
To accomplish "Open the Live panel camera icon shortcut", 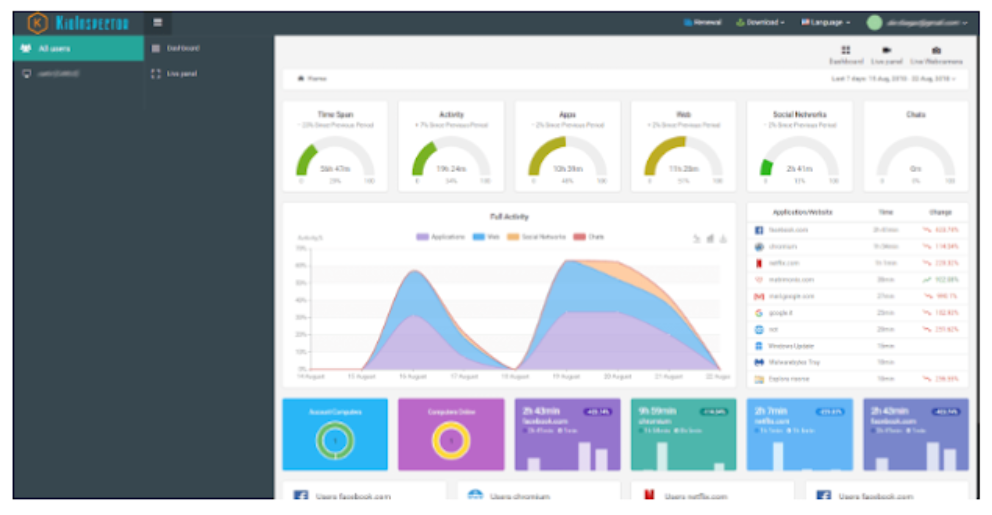I will pyautogui.click(x=886, y=55).
